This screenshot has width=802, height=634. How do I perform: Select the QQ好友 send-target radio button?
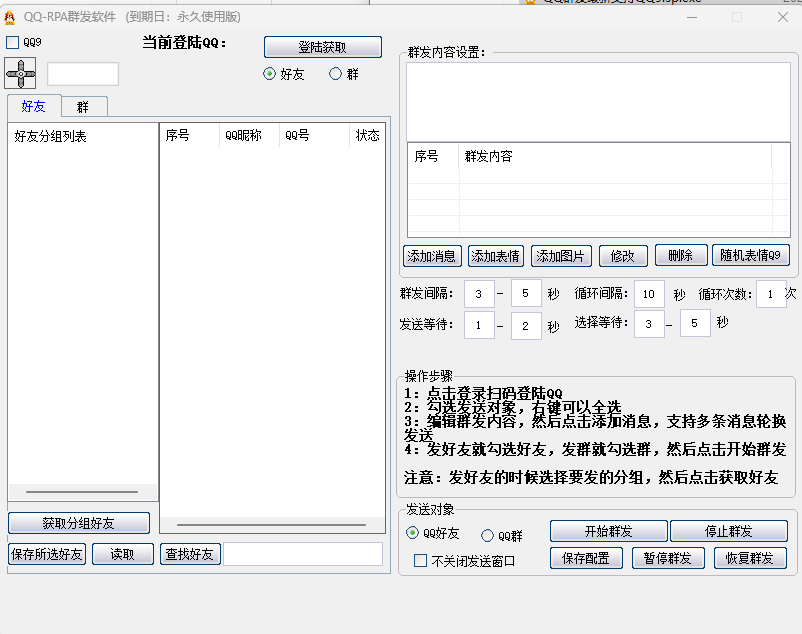(412, 533)
